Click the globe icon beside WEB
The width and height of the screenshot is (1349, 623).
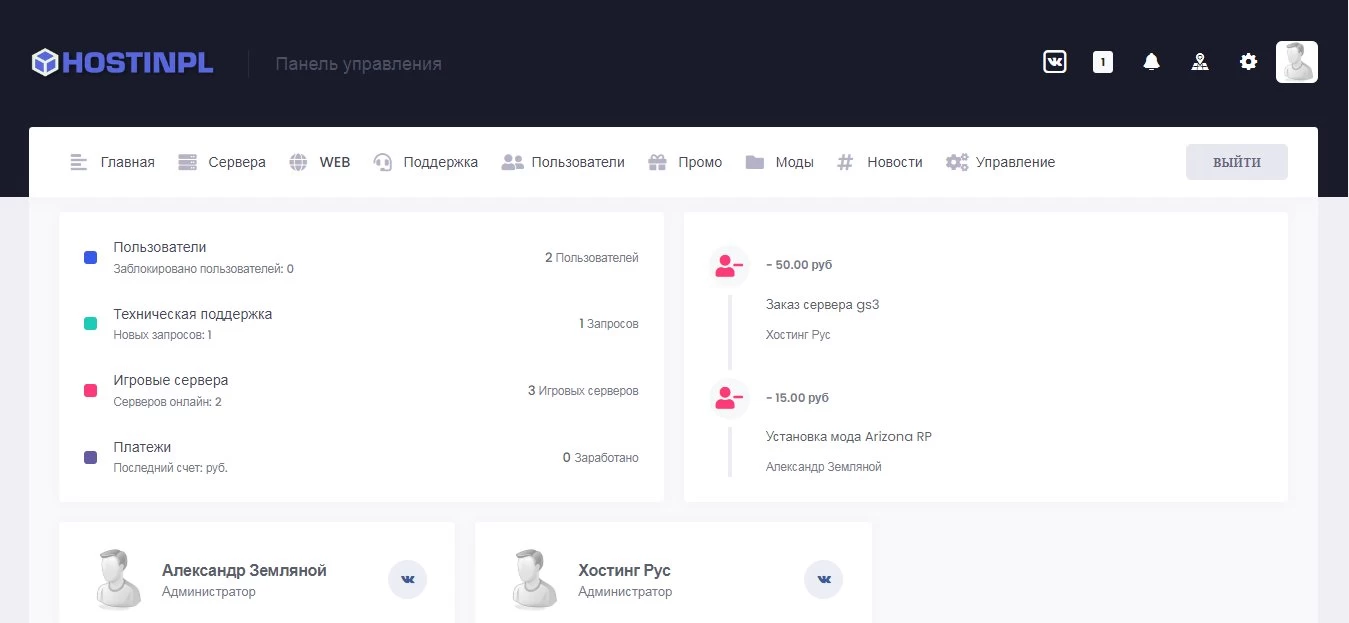tap(298, 162)
